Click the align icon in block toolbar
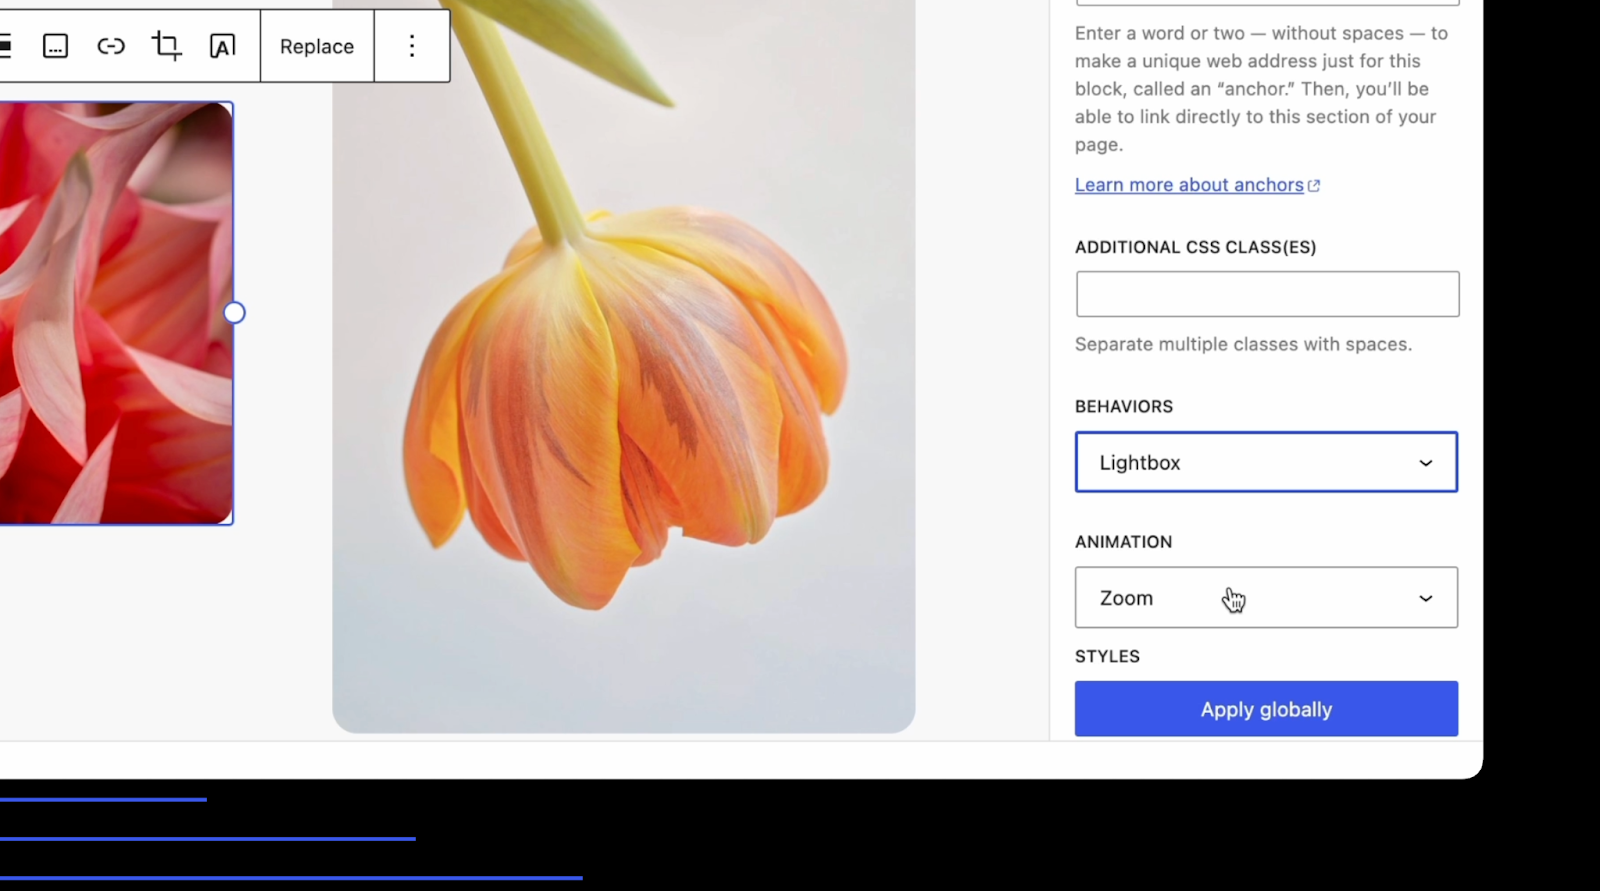 [x=5, y=46]
